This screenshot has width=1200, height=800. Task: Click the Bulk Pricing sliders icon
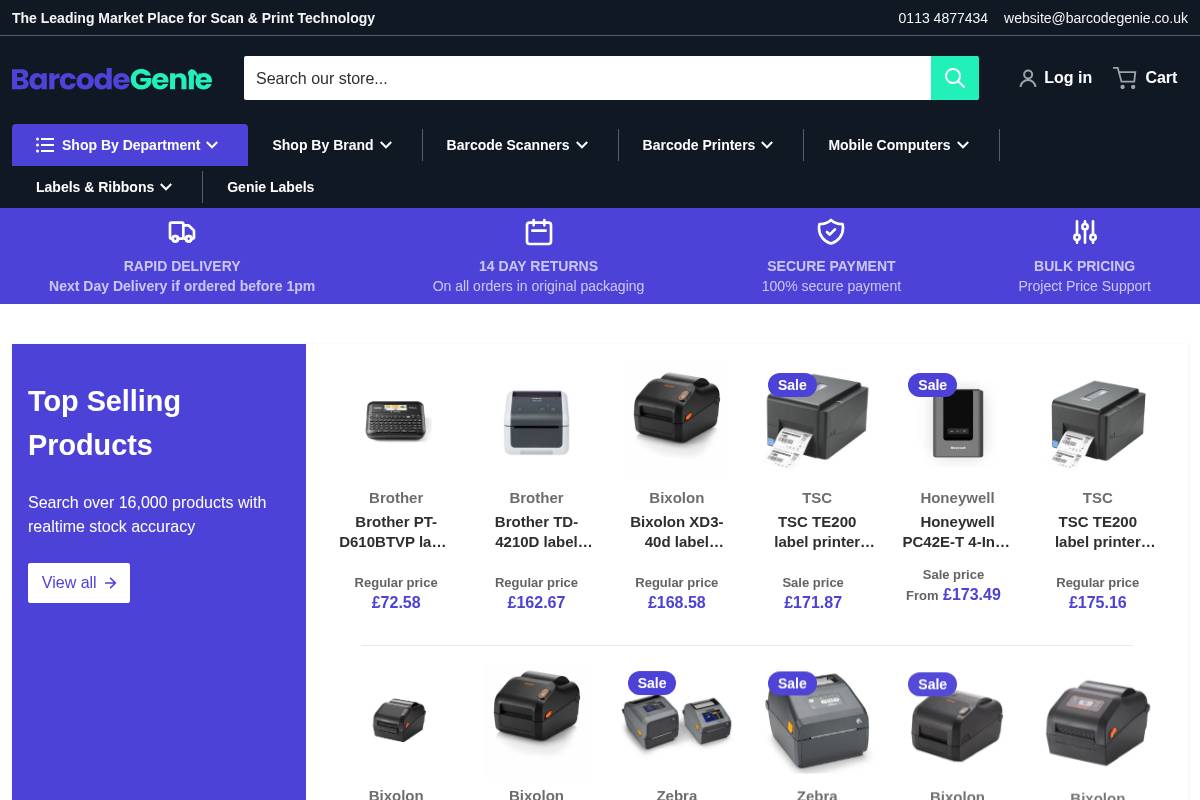pos(1085,232)
